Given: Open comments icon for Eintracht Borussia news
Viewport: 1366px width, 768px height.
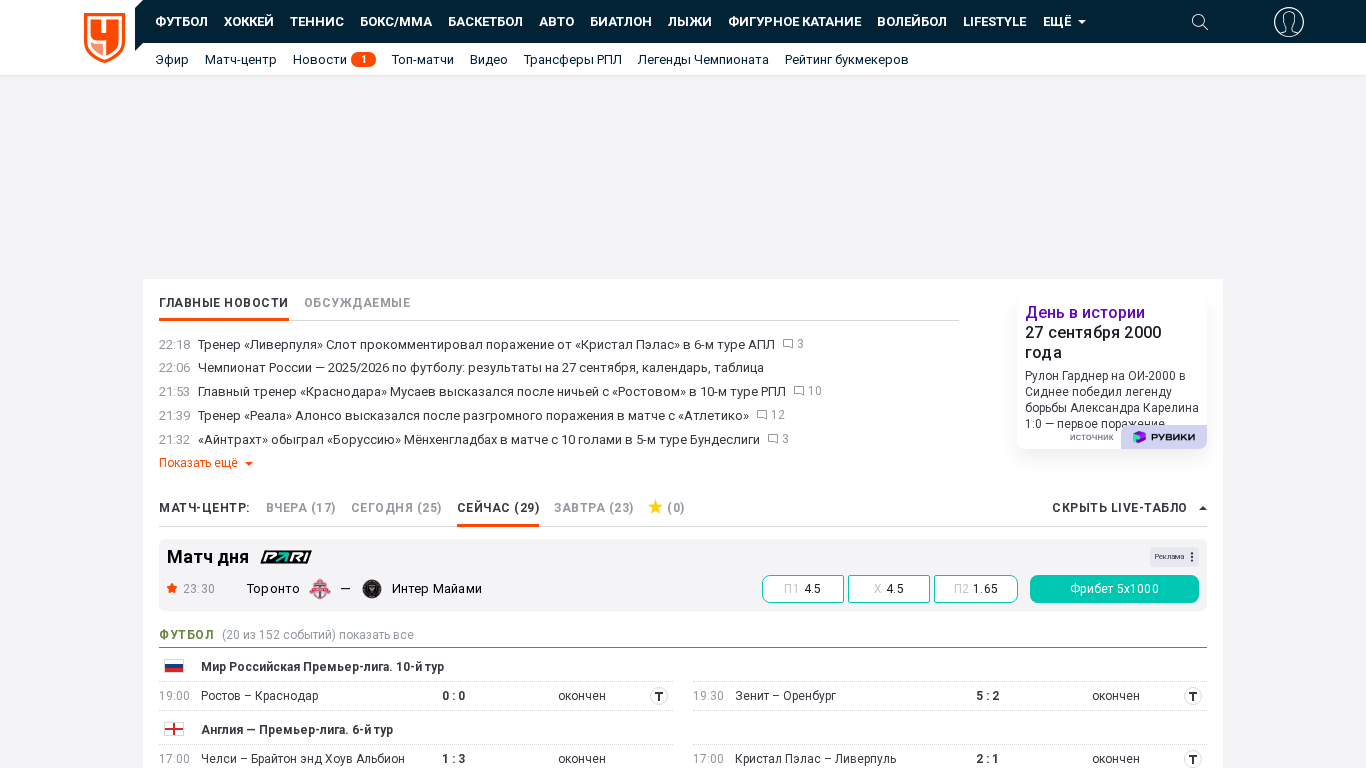Looking at the screenshot, I should click(x=773, y=439).
